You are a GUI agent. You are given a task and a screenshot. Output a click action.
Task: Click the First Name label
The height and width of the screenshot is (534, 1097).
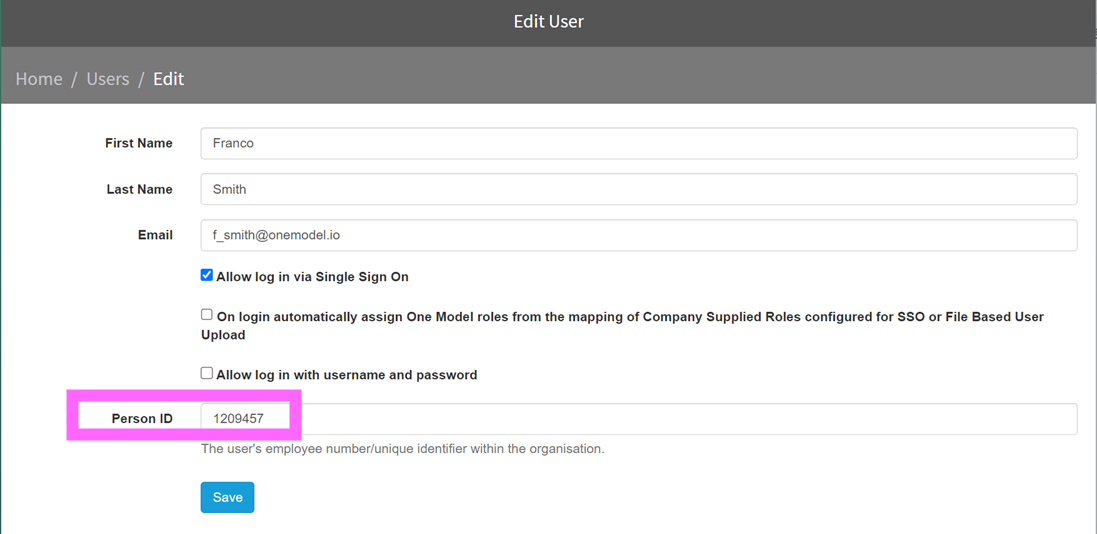[x=139, y=143]
